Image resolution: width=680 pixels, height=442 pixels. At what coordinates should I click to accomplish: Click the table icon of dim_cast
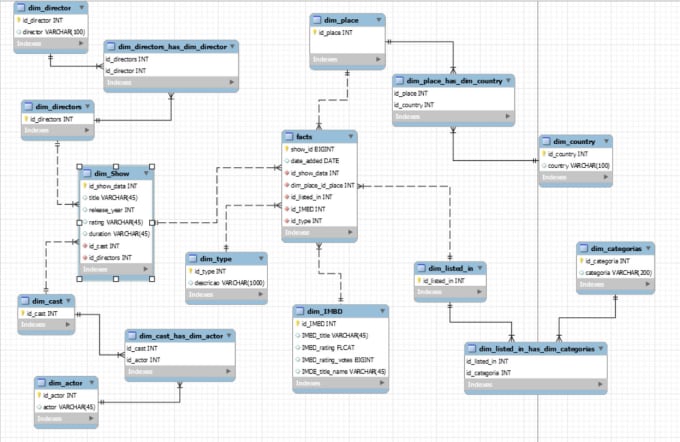point(25,301)
